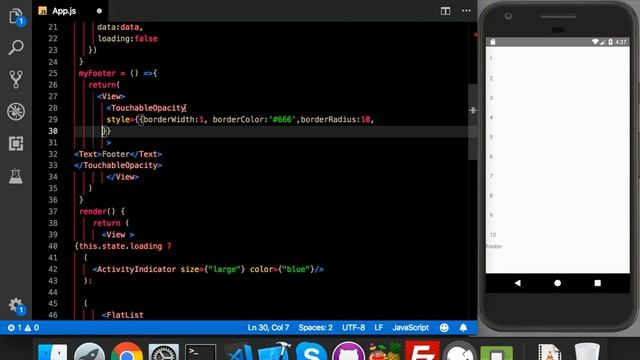Click the borderColor '#666' value
Image resolution: width=640 pixels, height=360 pixels.
[x=282, y=120]
